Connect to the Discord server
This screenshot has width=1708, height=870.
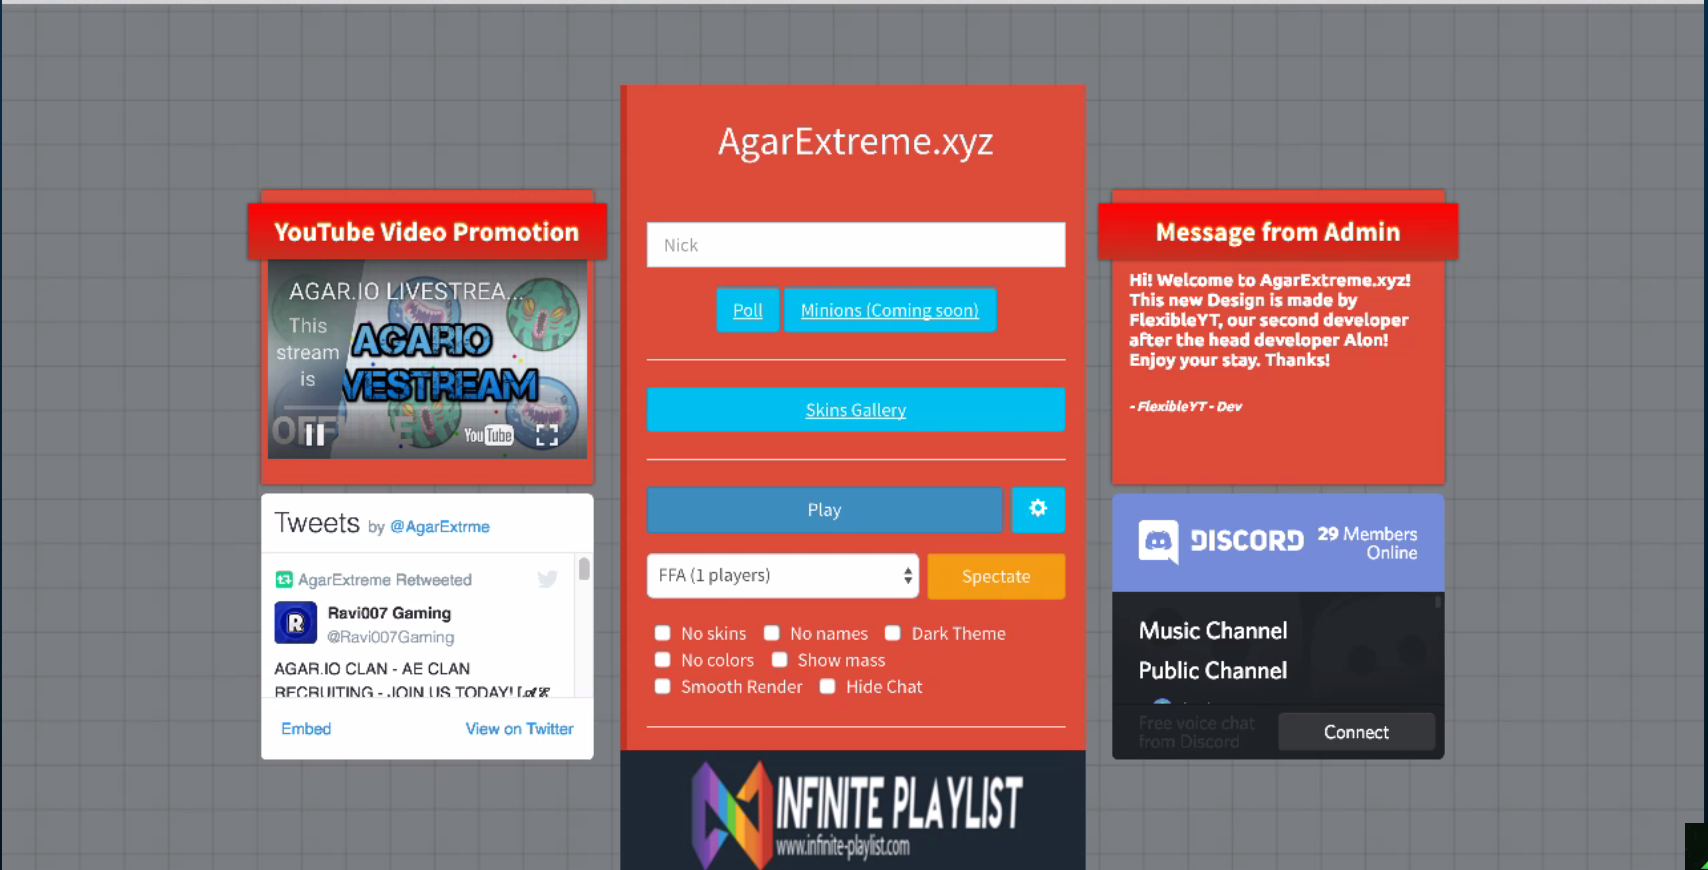point(1356,732)
